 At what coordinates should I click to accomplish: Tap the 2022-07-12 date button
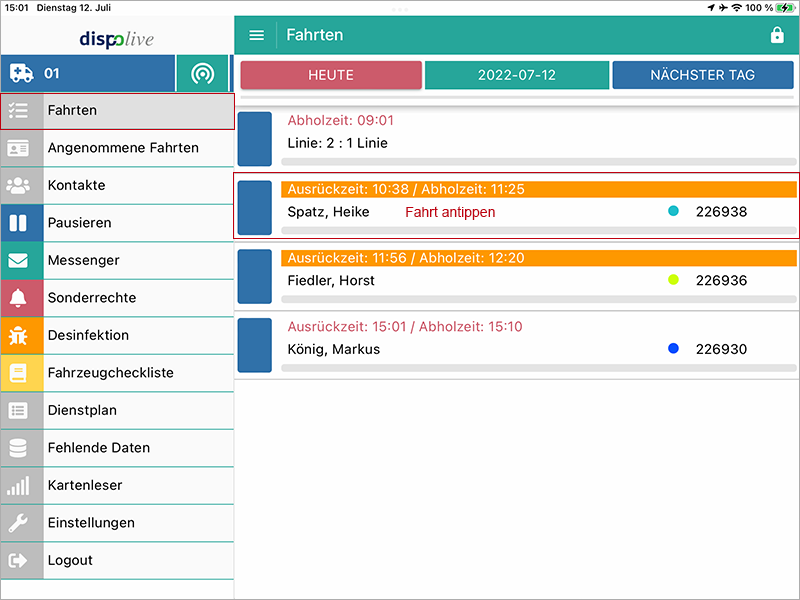coord(517,75)
